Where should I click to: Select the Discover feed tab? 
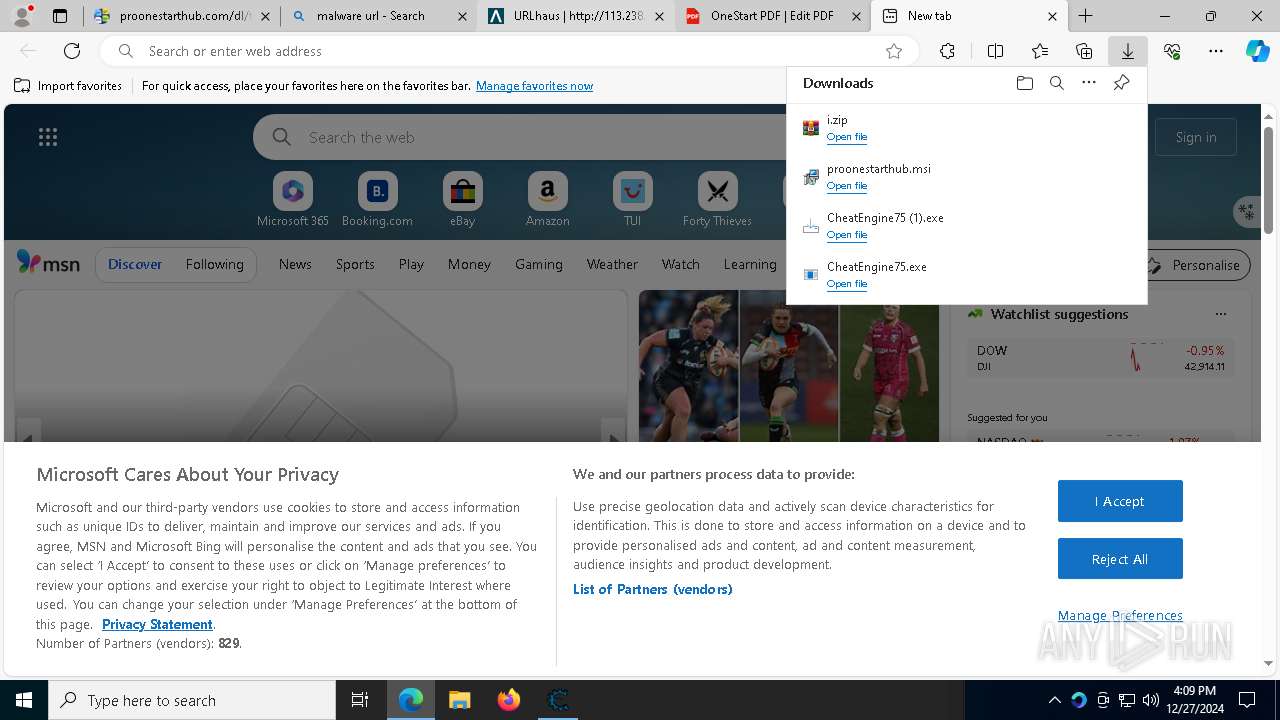pos(135,264)
